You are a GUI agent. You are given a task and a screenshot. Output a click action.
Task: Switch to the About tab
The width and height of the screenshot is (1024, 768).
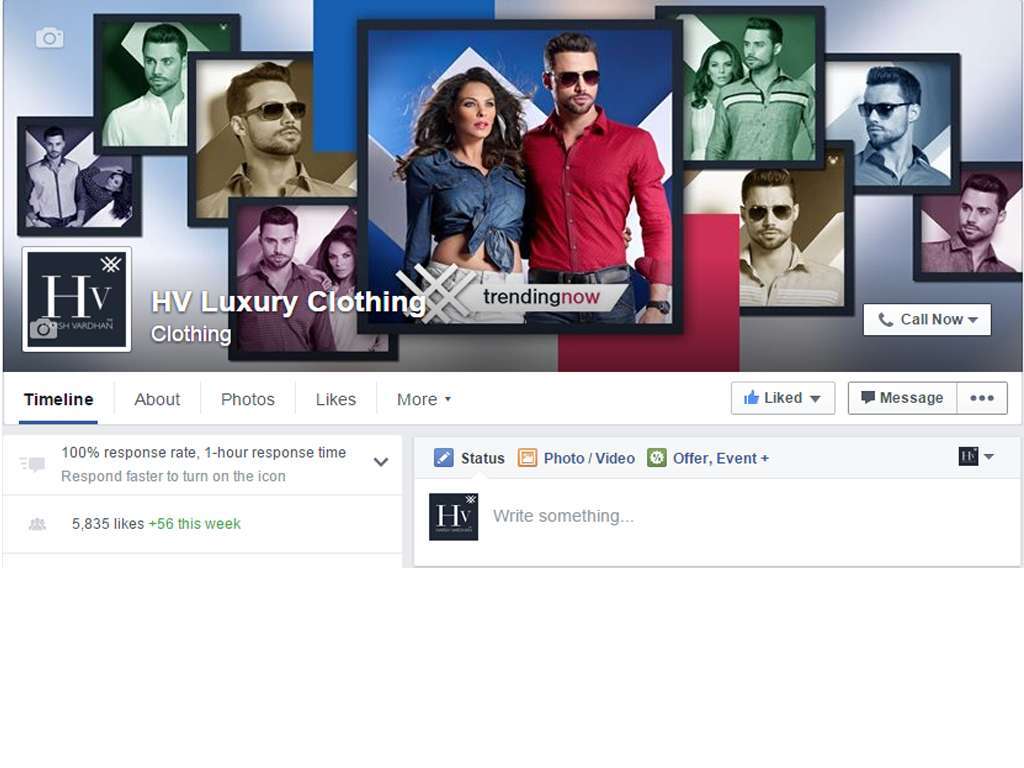157,399
